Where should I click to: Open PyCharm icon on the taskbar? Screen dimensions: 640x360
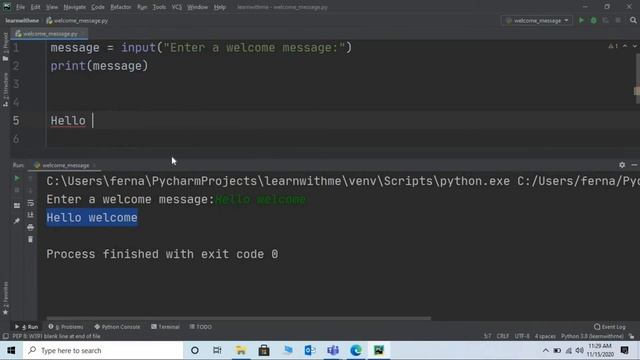click(x=379, y=350)
